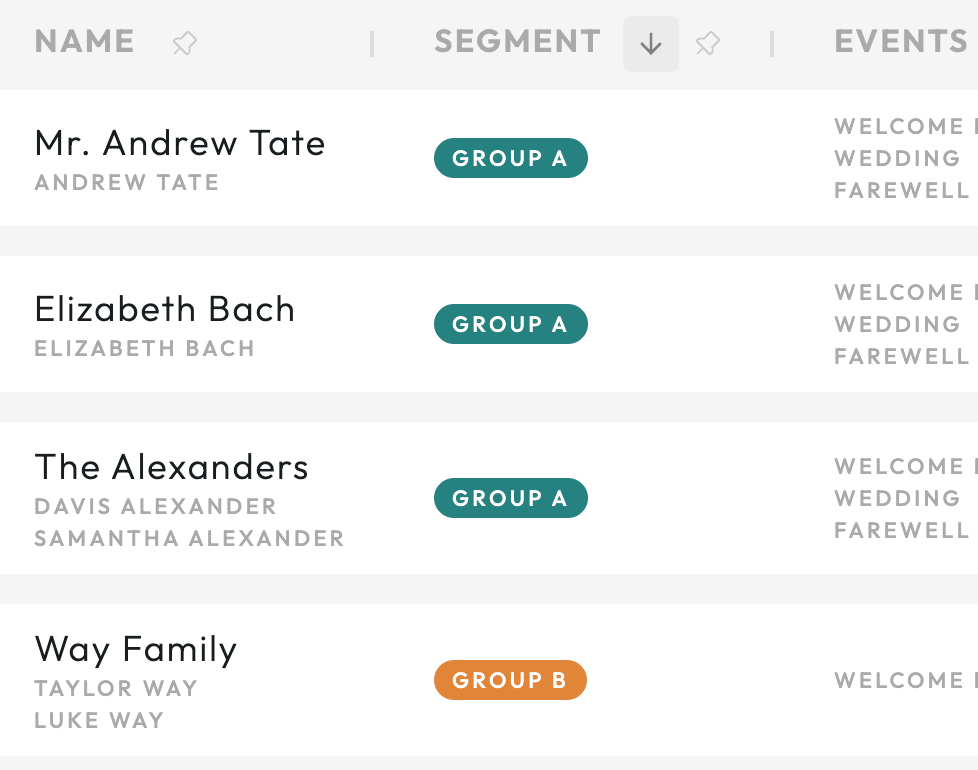
Task: Select Luke Way guest name
Action: coord(99,720)
